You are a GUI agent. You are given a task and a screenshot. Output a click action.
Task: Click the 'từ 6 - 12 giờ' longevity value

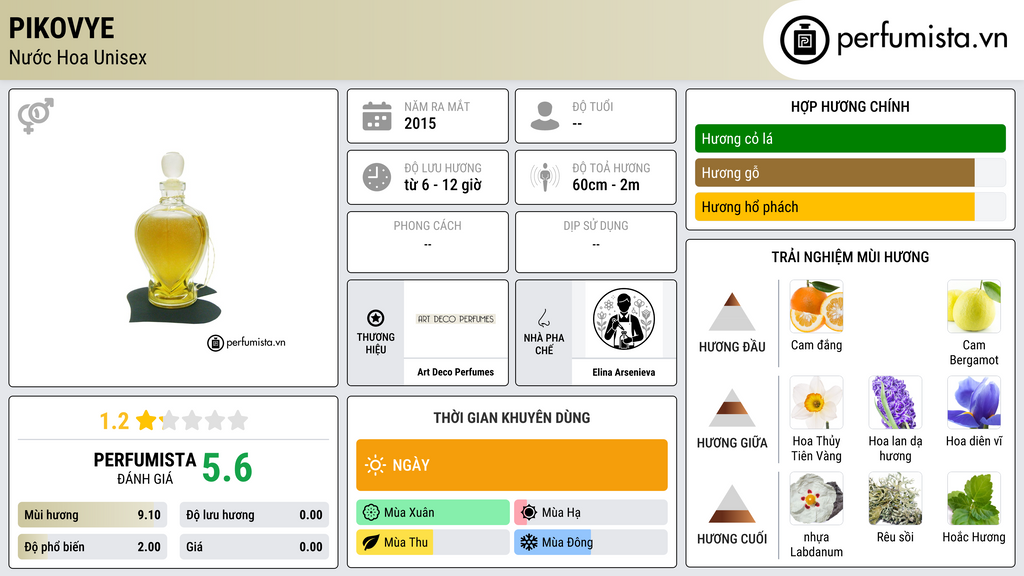(443, 185)
